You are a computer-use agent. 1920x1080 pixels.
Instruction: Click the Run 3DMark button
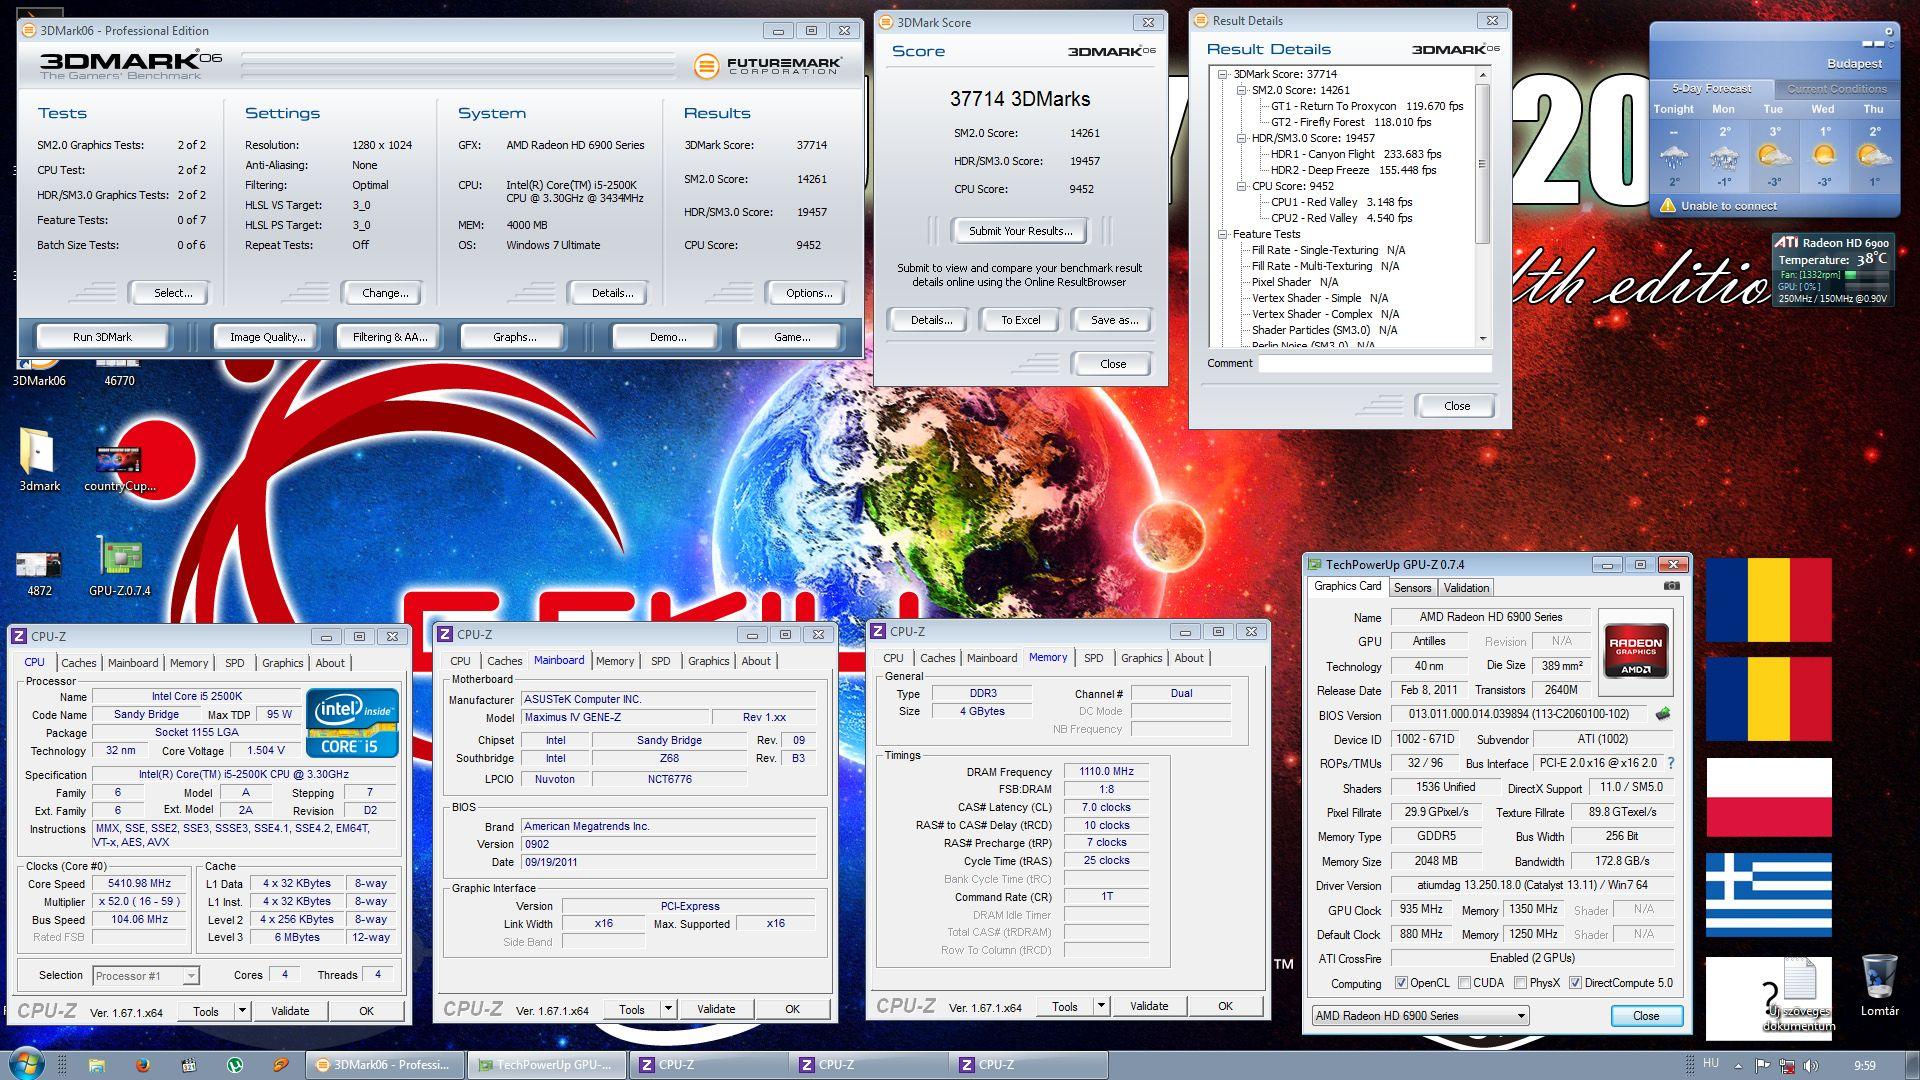pyautogui.click(x=102, y=337)
